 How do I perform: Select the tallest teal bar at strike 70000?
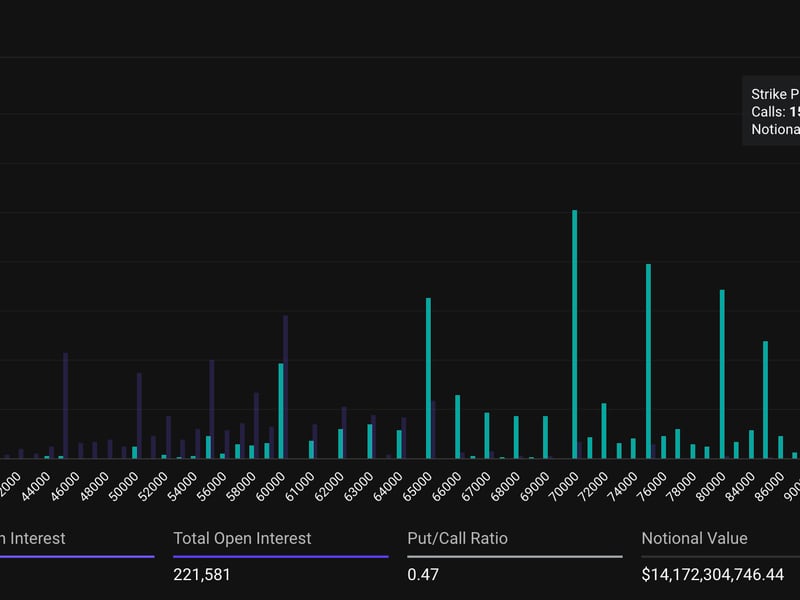[573, 330]
